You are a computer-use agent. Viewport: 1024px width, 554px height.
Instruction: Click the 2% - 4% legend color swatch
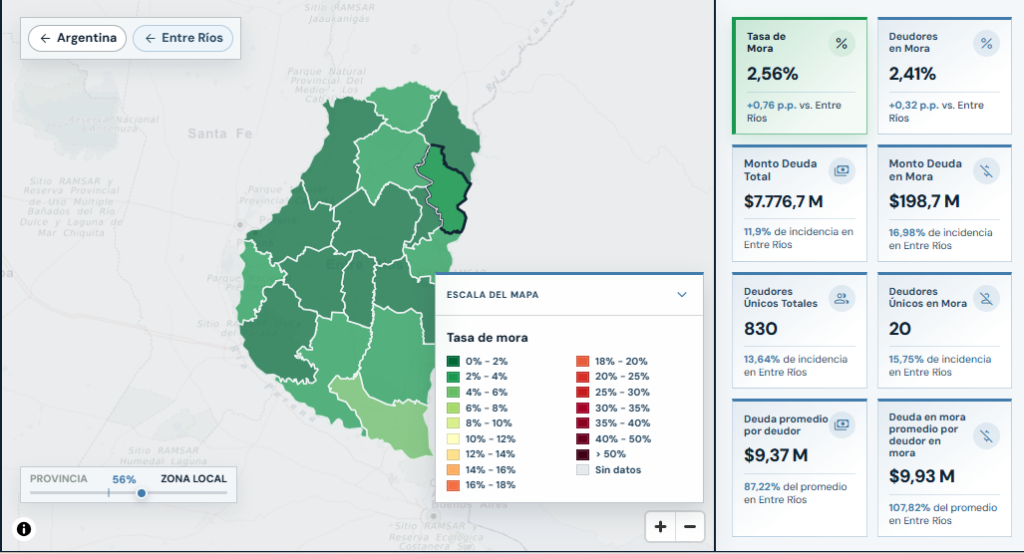(453, 376)
